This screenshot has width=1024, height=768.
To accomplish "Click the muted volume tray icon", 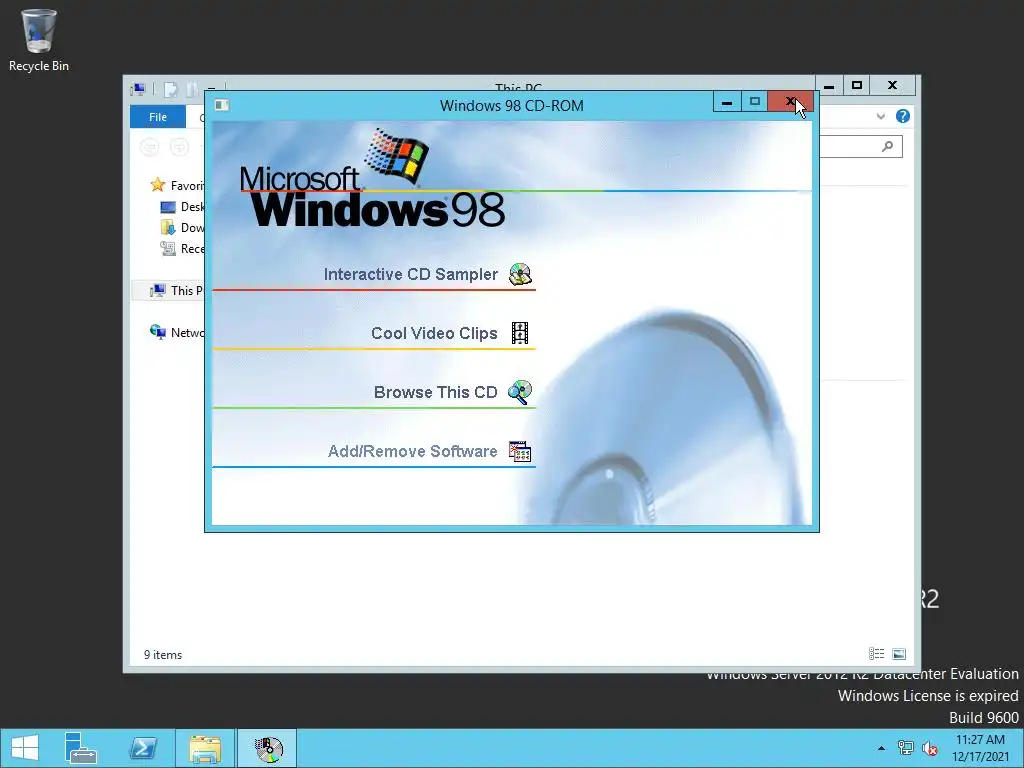I will click(x=929, y=748).
